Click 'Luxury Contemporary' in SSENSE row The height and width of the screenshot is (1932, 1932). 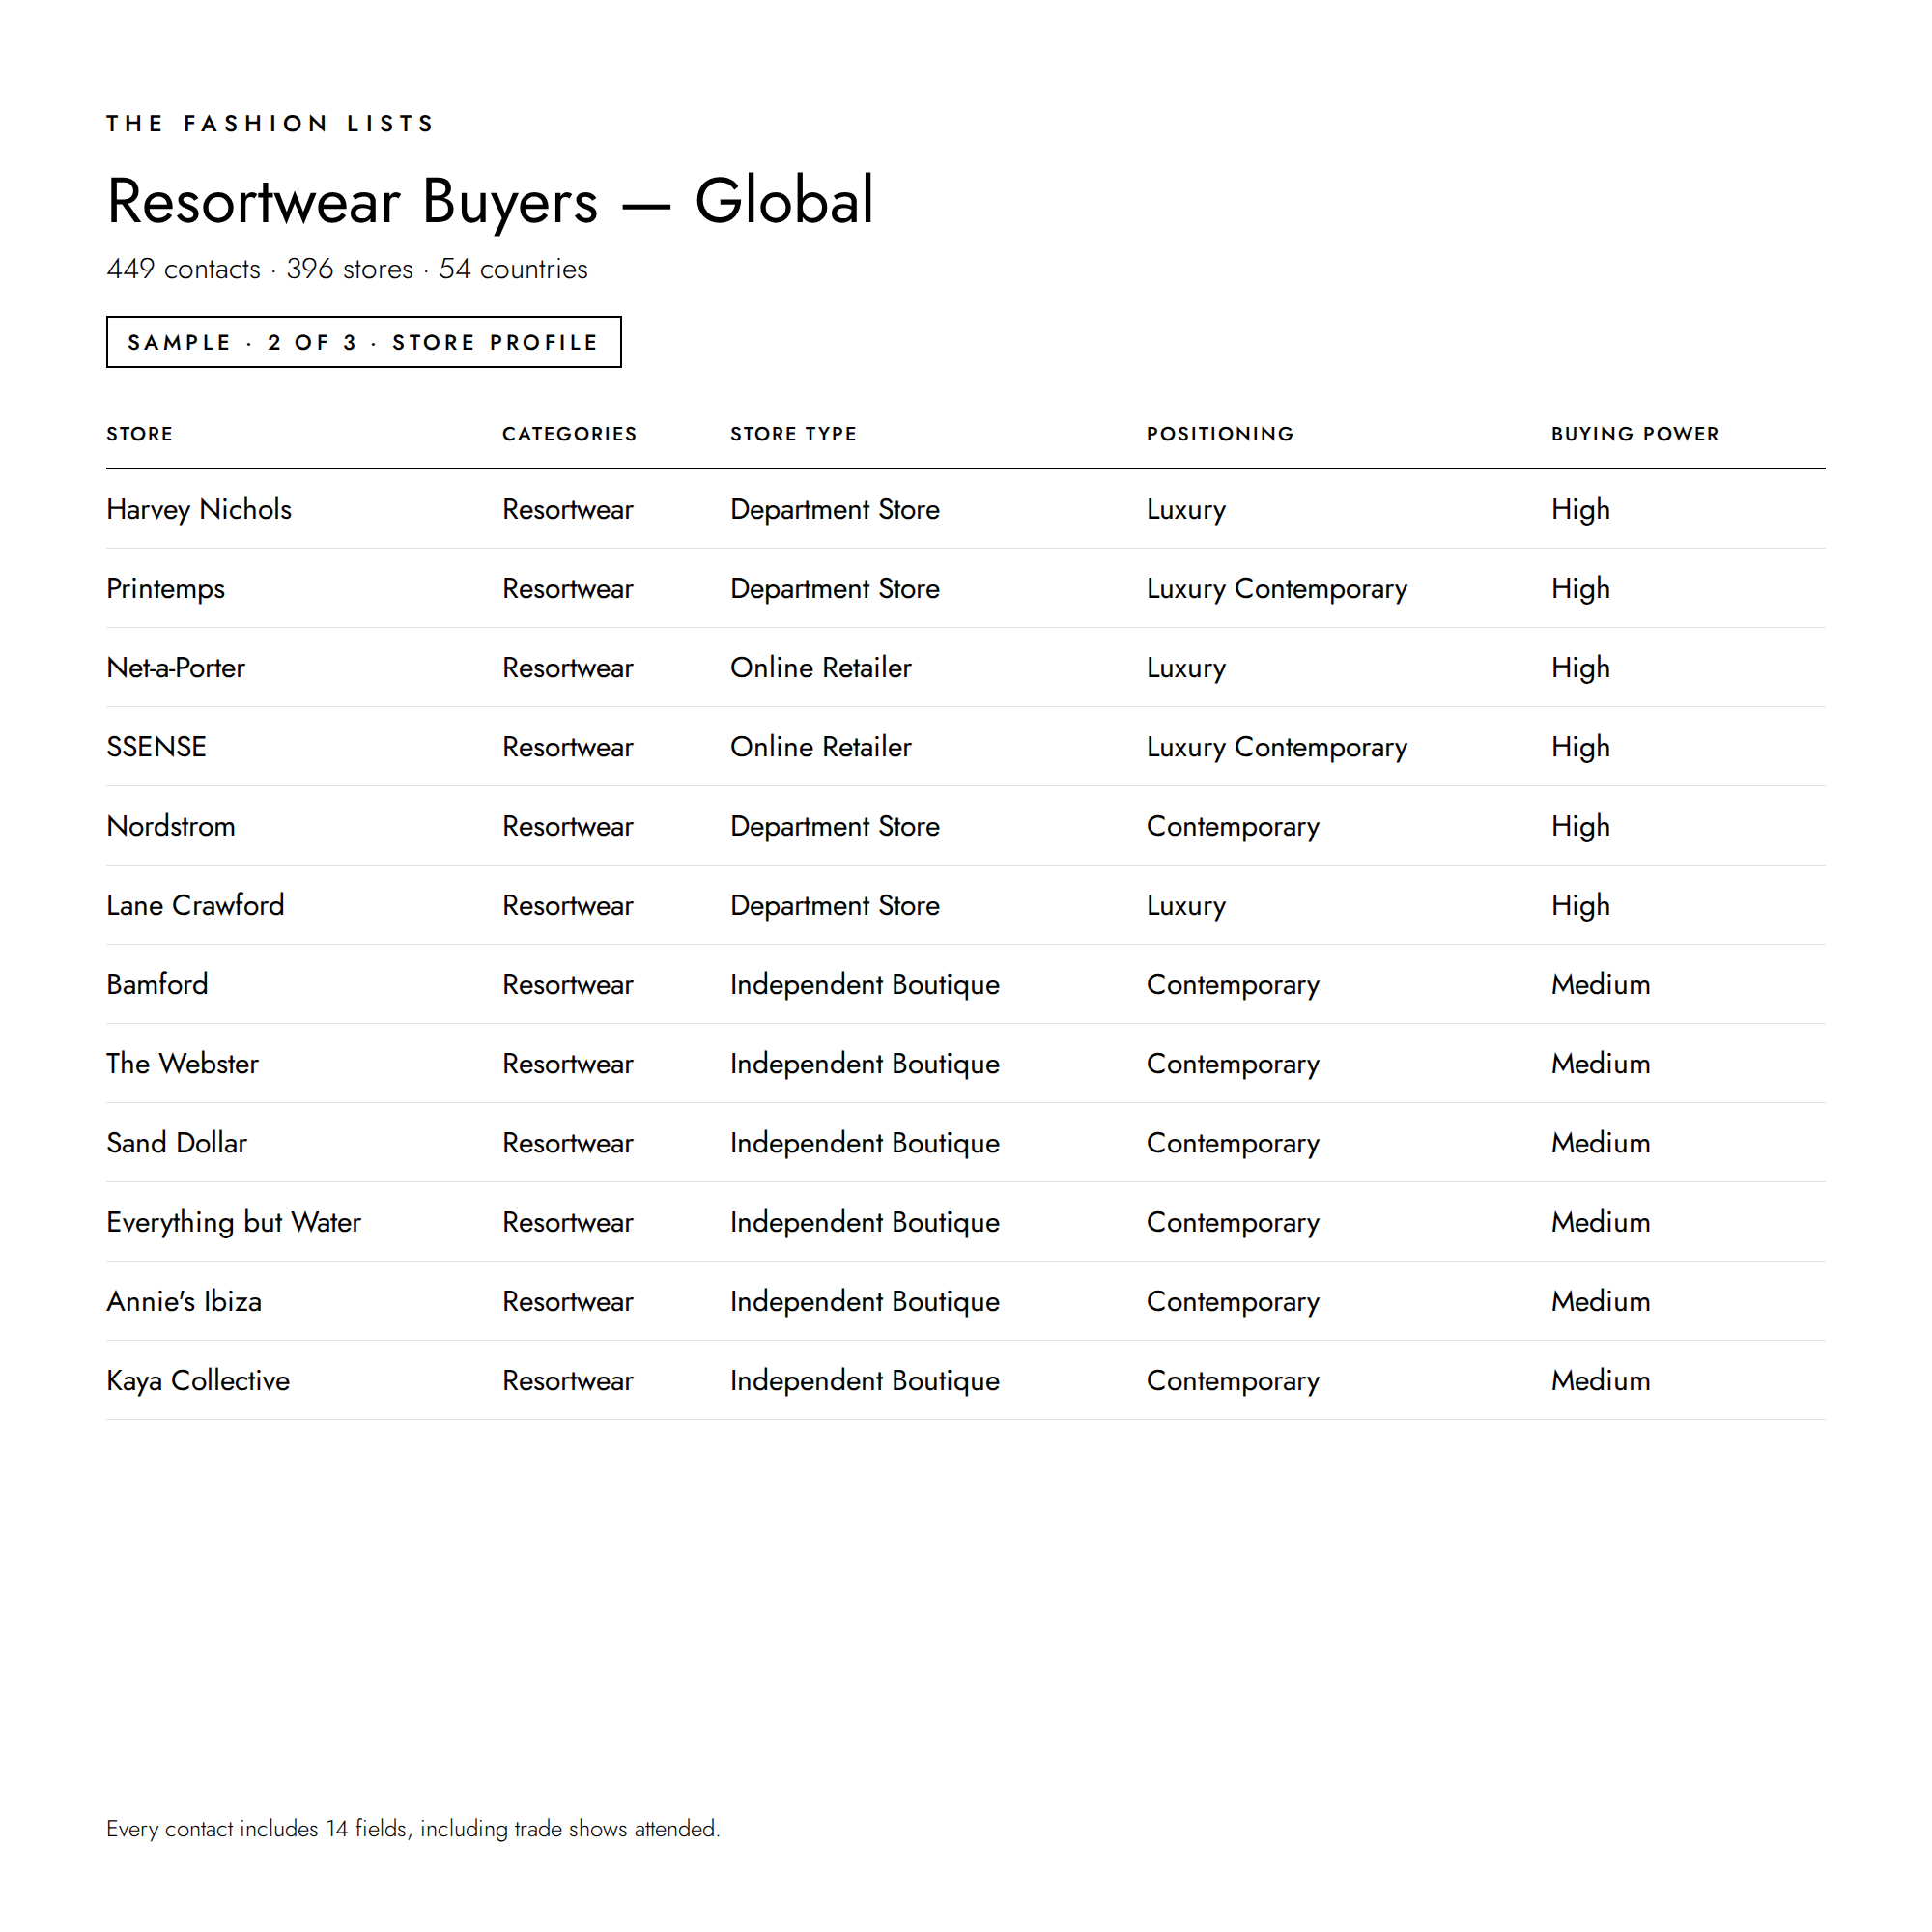click(1277, 747)
